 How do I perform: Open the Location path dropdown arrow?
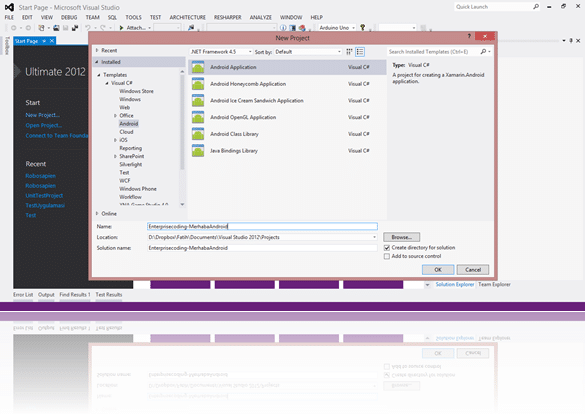(374, 237)
